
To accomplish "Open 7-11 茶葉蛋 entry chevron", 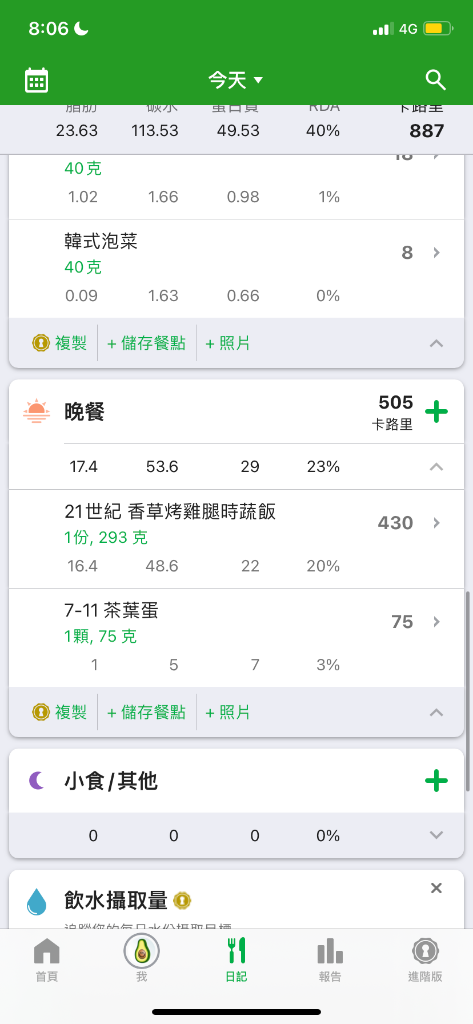I will [437, 622].
